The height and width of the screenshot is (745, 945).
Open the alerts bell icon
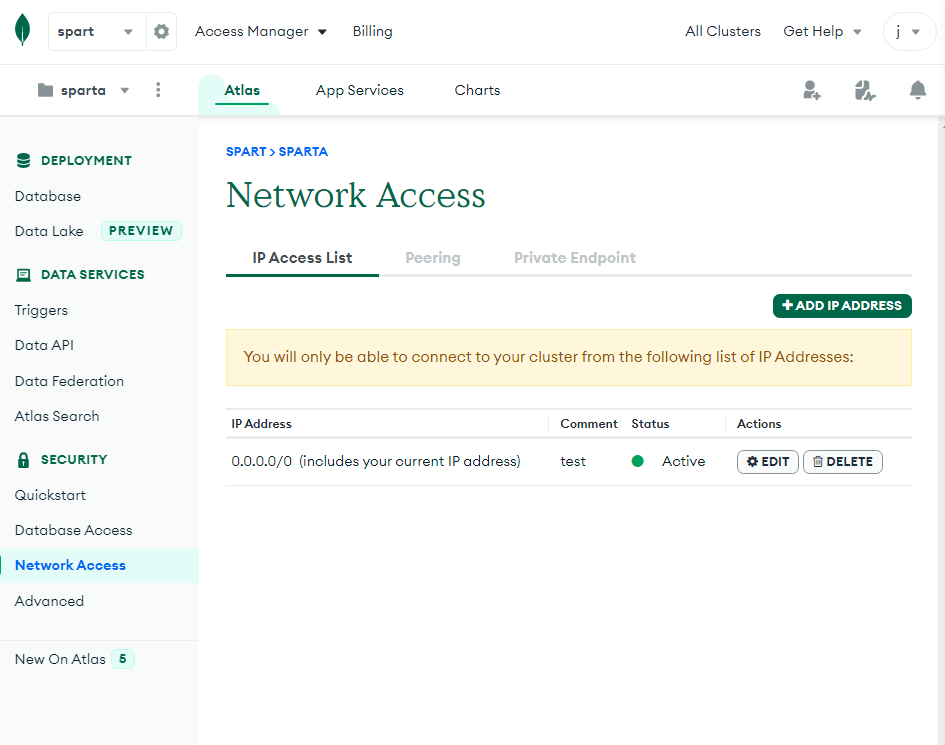(917, 90)
